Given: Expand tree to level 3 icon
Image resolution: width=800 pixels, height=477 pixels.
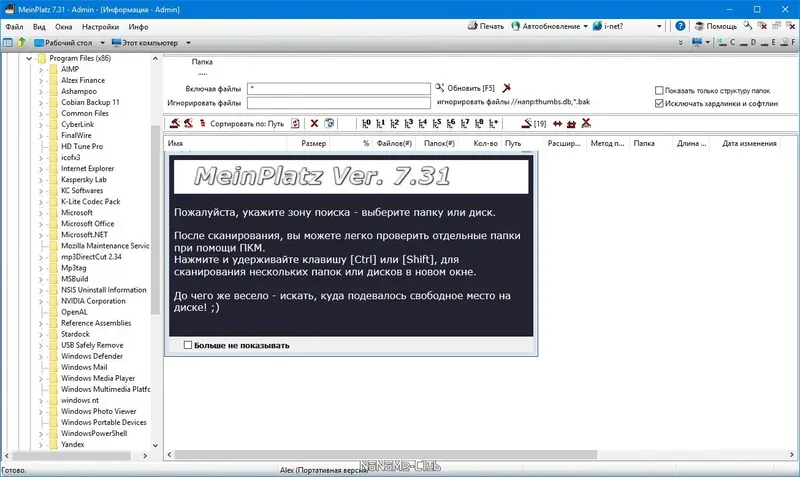Looking at the screenshot, I should [409, 123].
